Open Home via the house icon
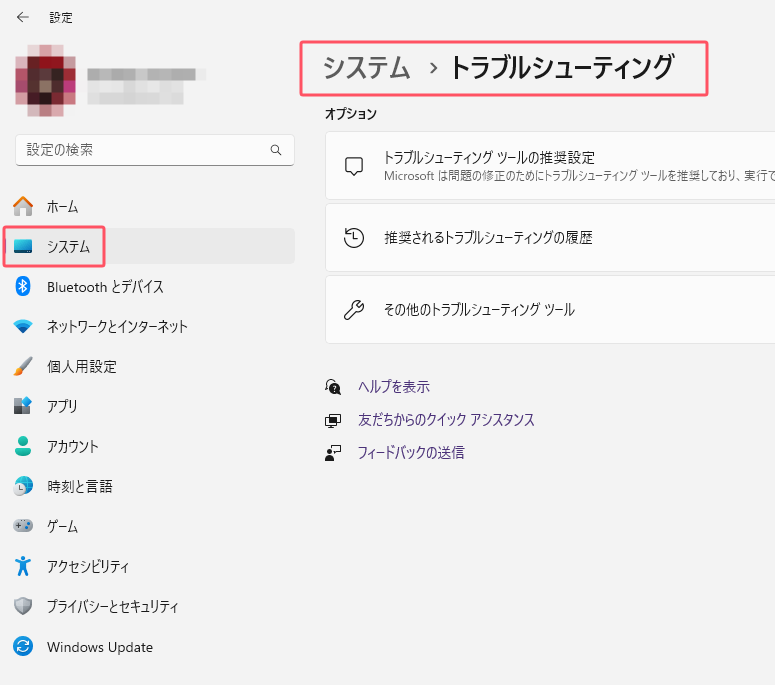Image resolution: width=775 pixels, height=685 pixels. pyautogui.click(x=23, y=206)
